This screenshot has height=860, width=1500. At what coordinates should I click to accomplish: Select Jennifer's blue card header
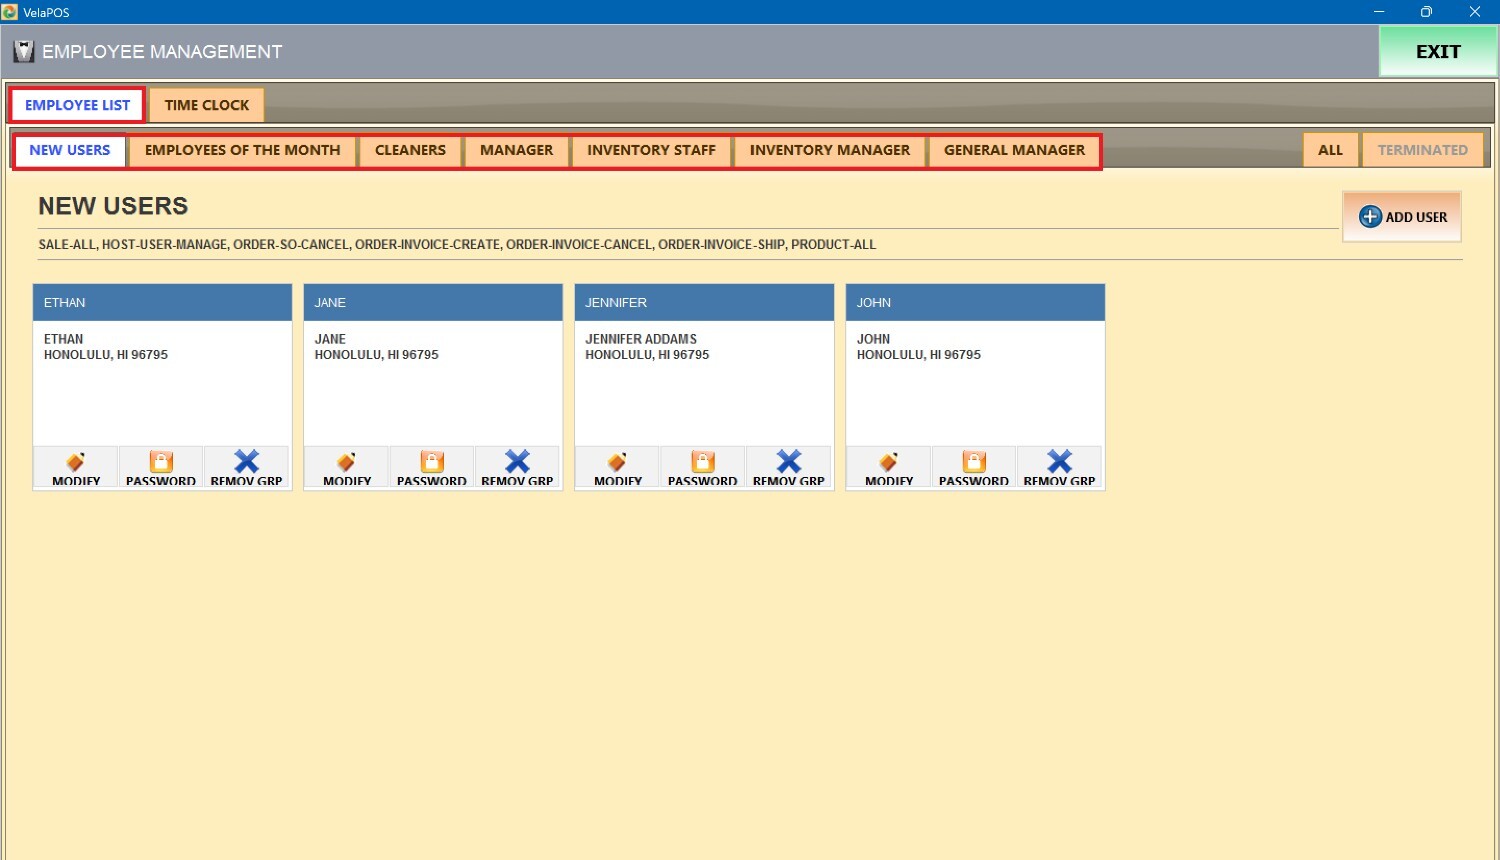[704, 302]
